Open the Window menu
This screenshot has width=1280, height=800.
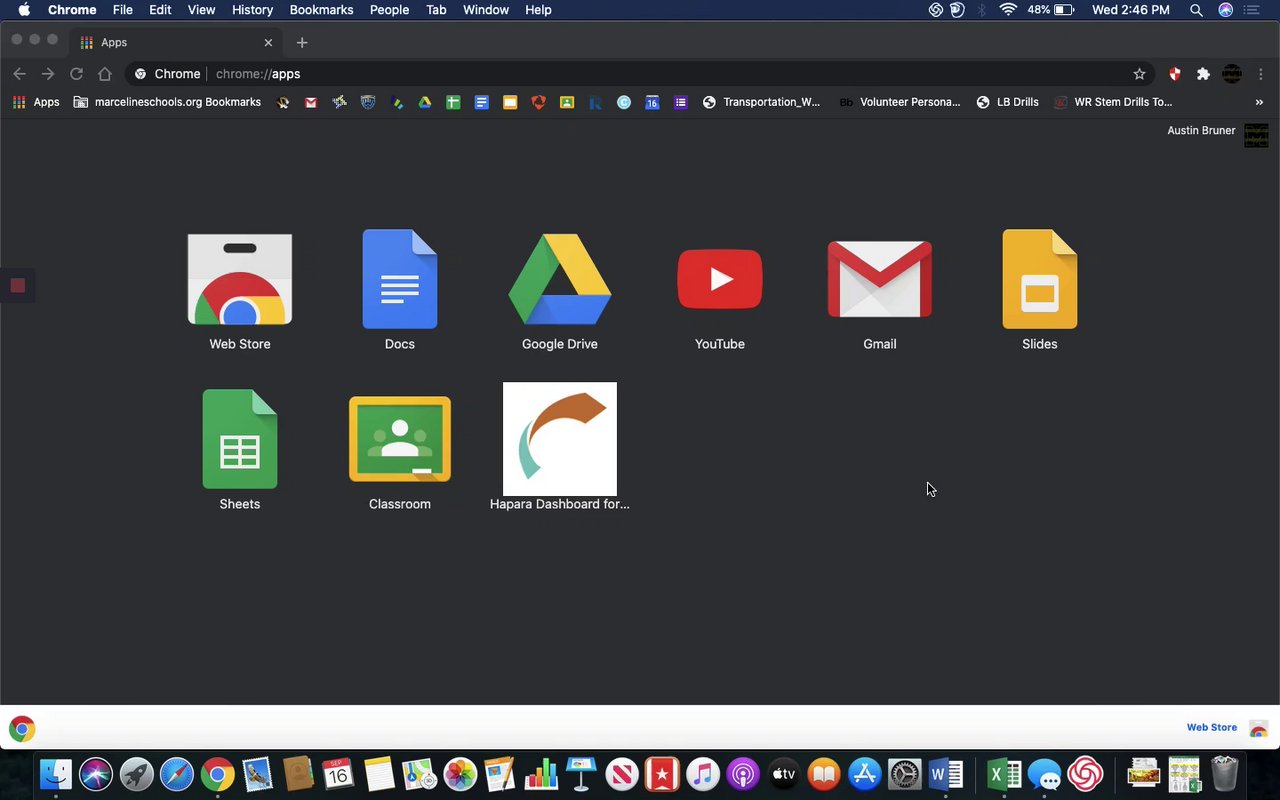tap(486, 10)
